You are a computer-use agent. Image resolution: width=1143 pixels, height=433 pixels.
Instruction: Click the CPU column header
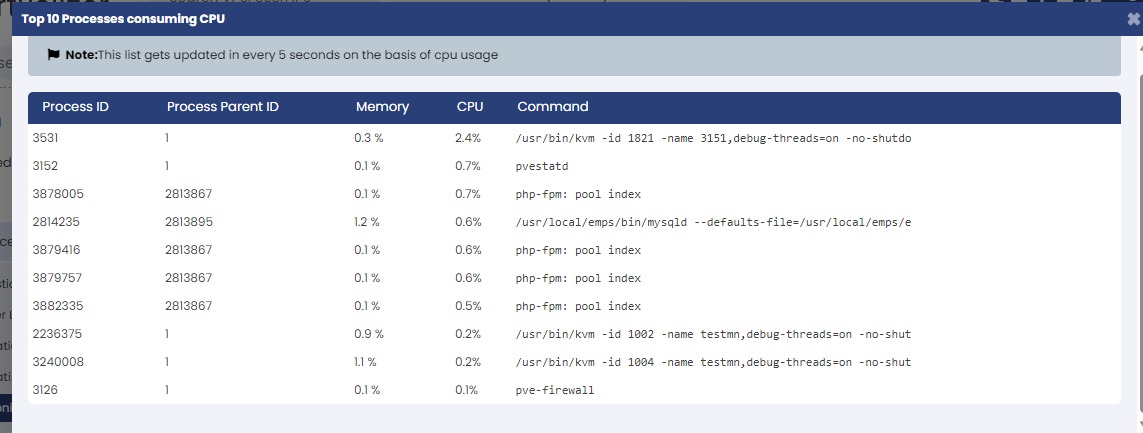[x=470, y=106]
